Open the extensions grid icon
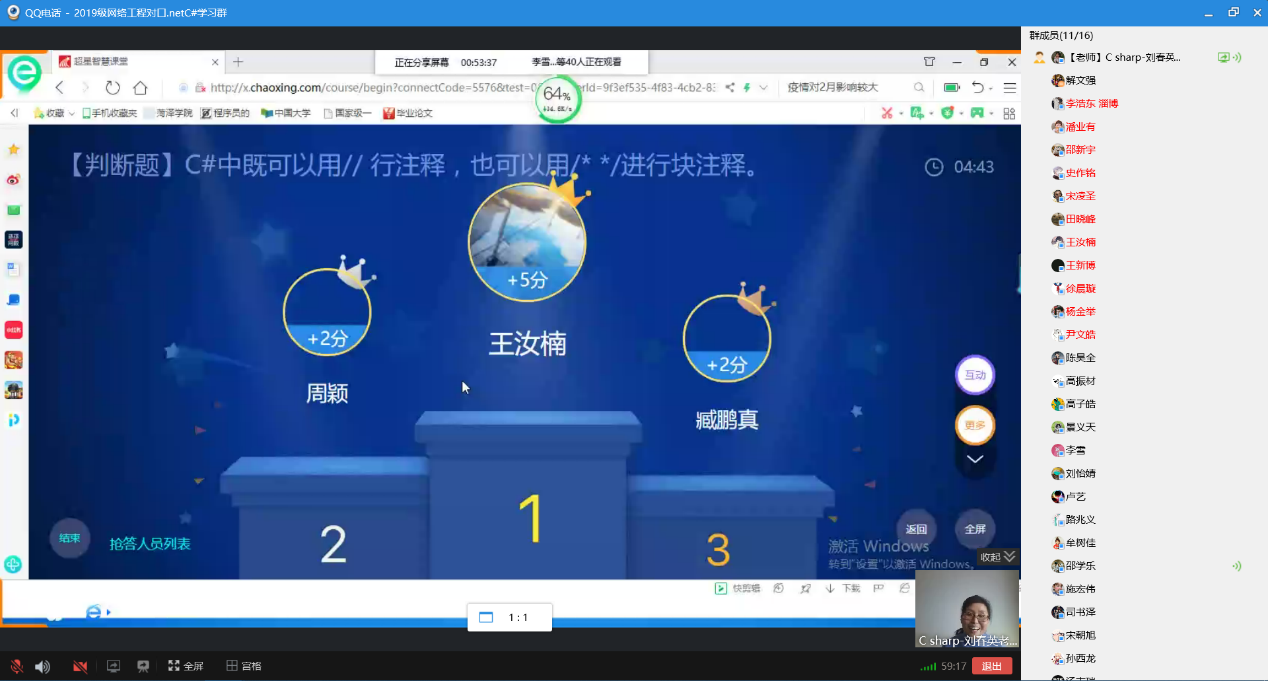Screen dimensions: 1268x681 coord(1009,113)
